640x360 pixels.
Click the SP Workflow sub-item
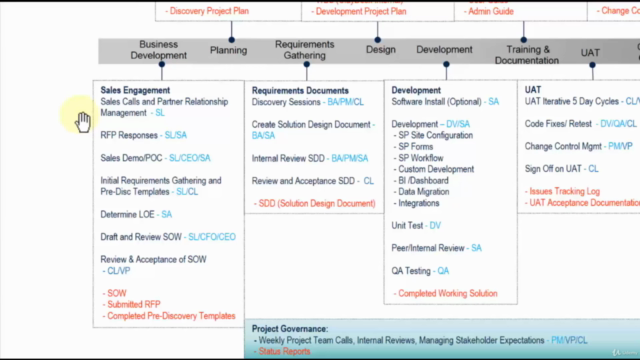[x=418, y=158]
